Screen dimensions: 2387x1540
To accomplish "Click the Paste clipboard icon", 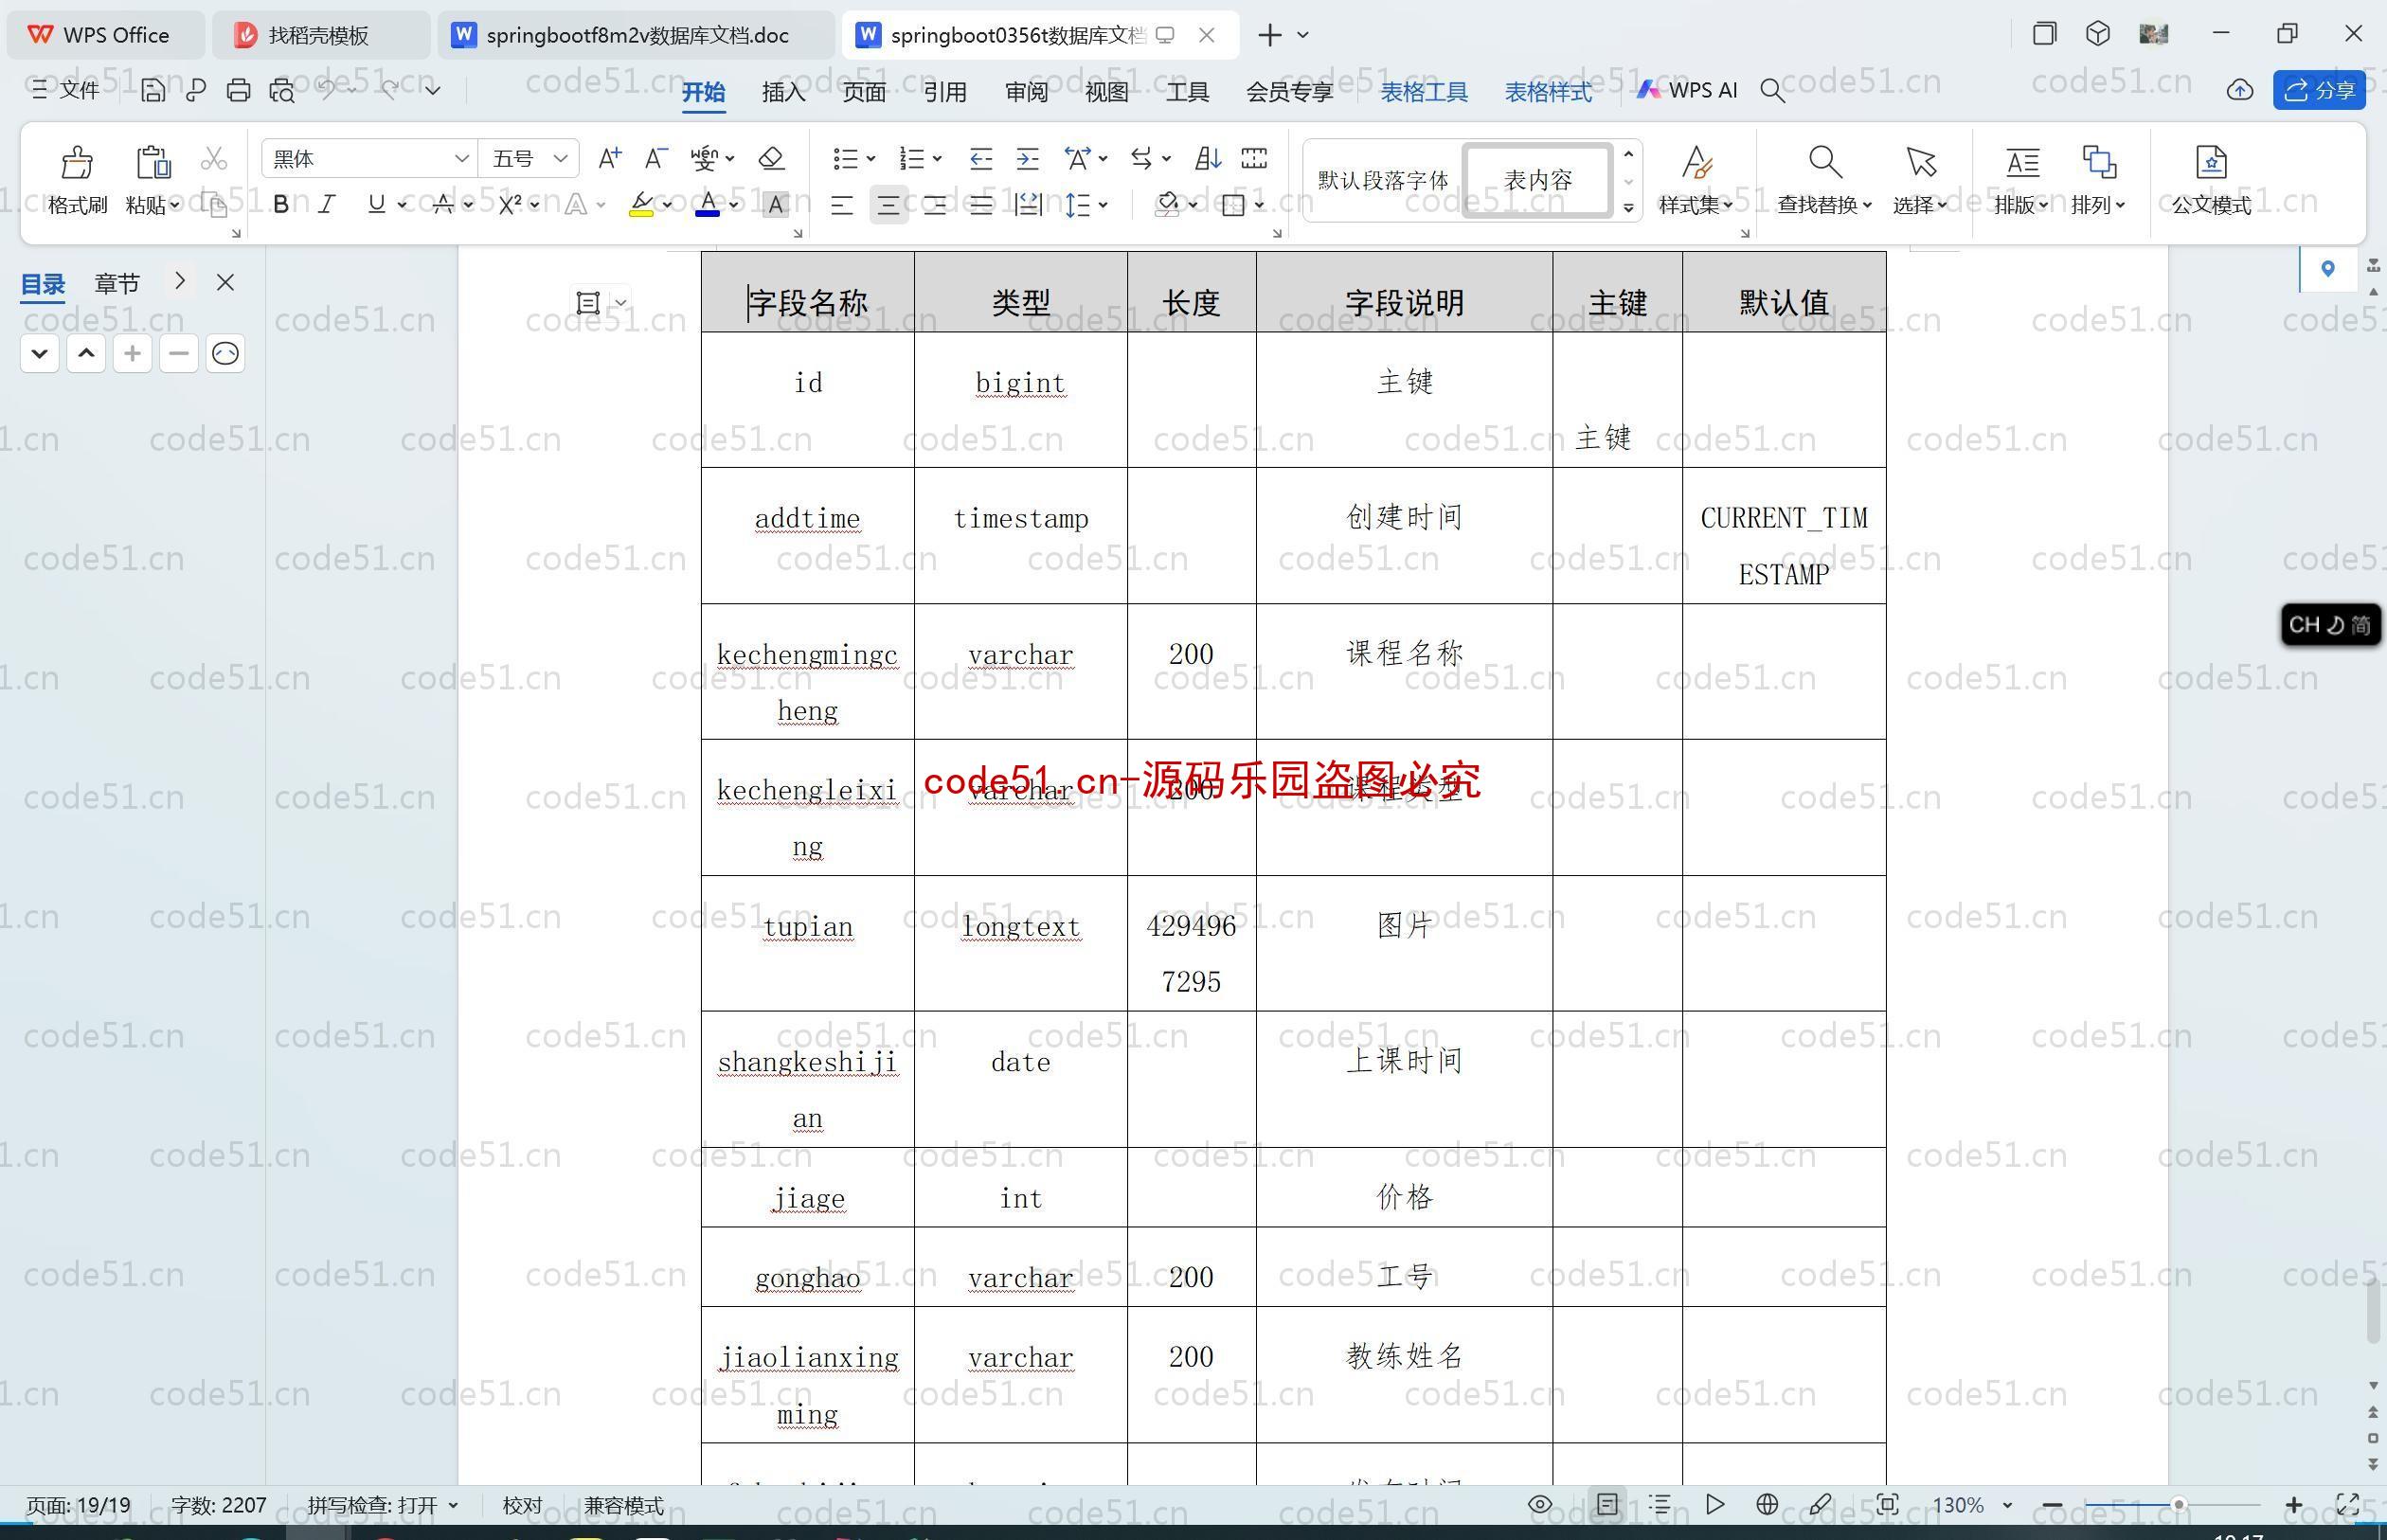I will click(x=153, y=162).
